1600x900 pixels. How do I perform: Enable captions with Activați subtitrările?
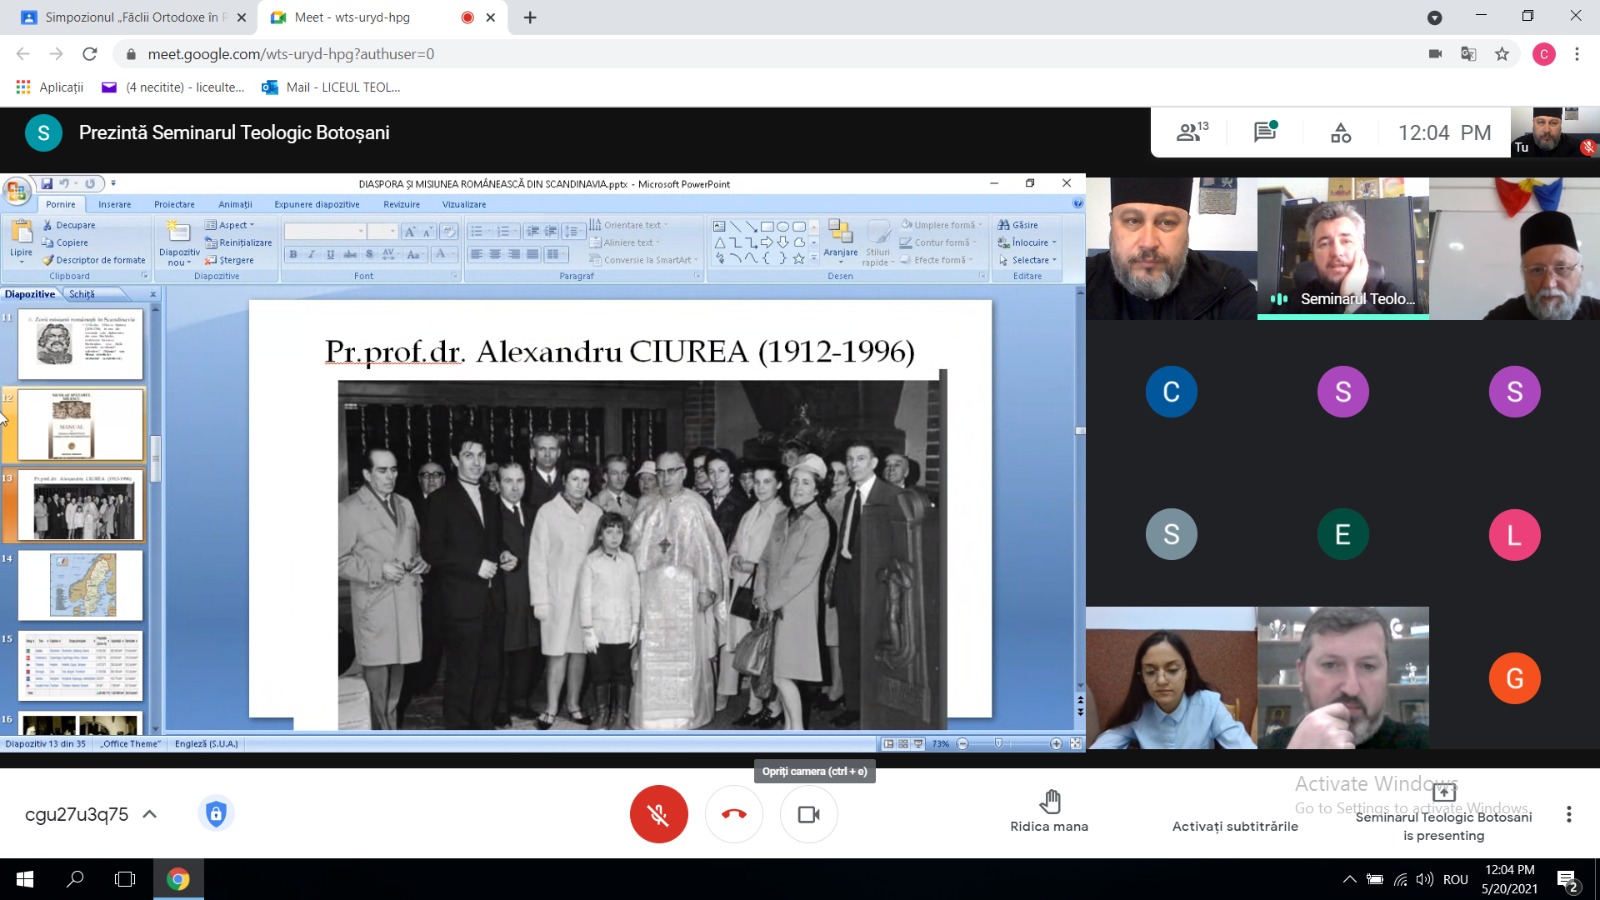coord(1235,826)
